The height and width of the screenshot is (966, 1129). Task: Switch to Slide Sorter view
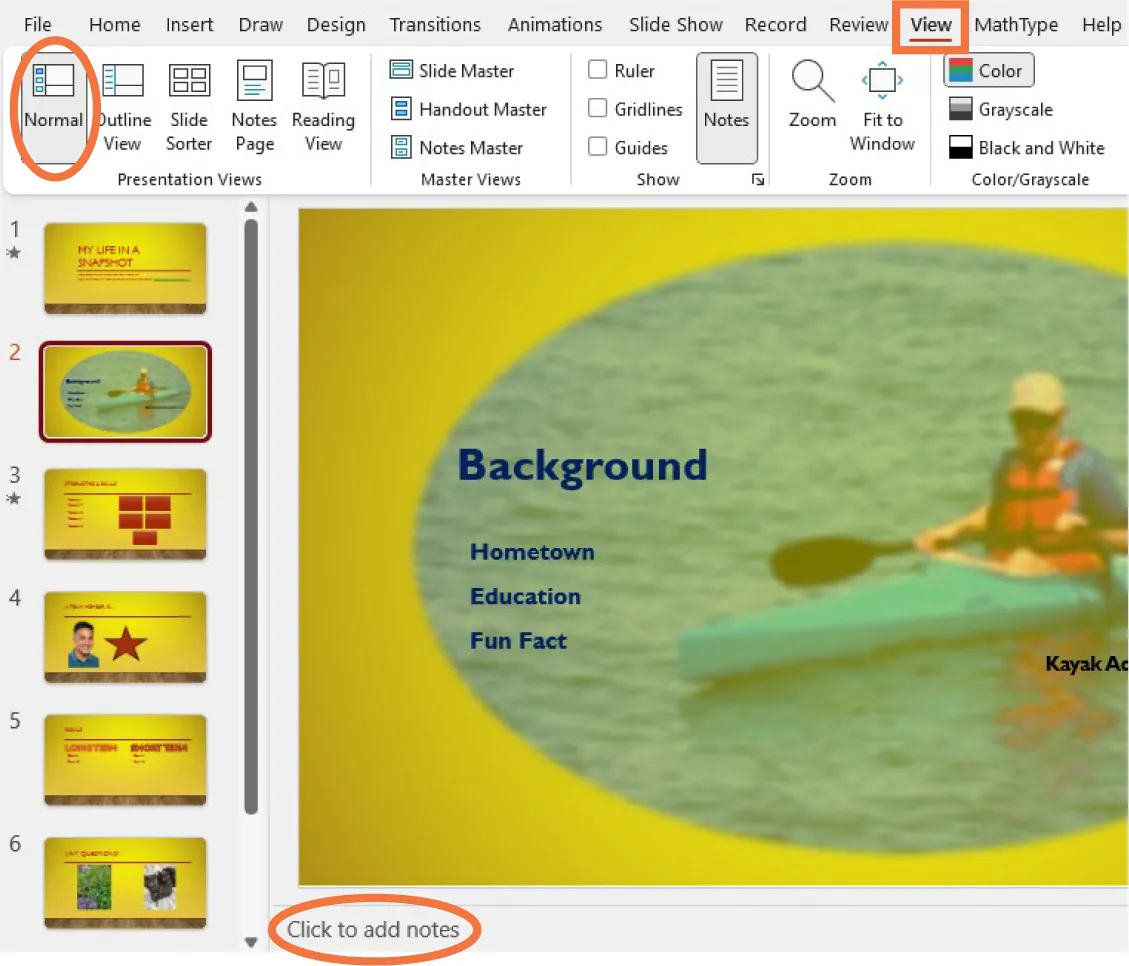(188, 105)
